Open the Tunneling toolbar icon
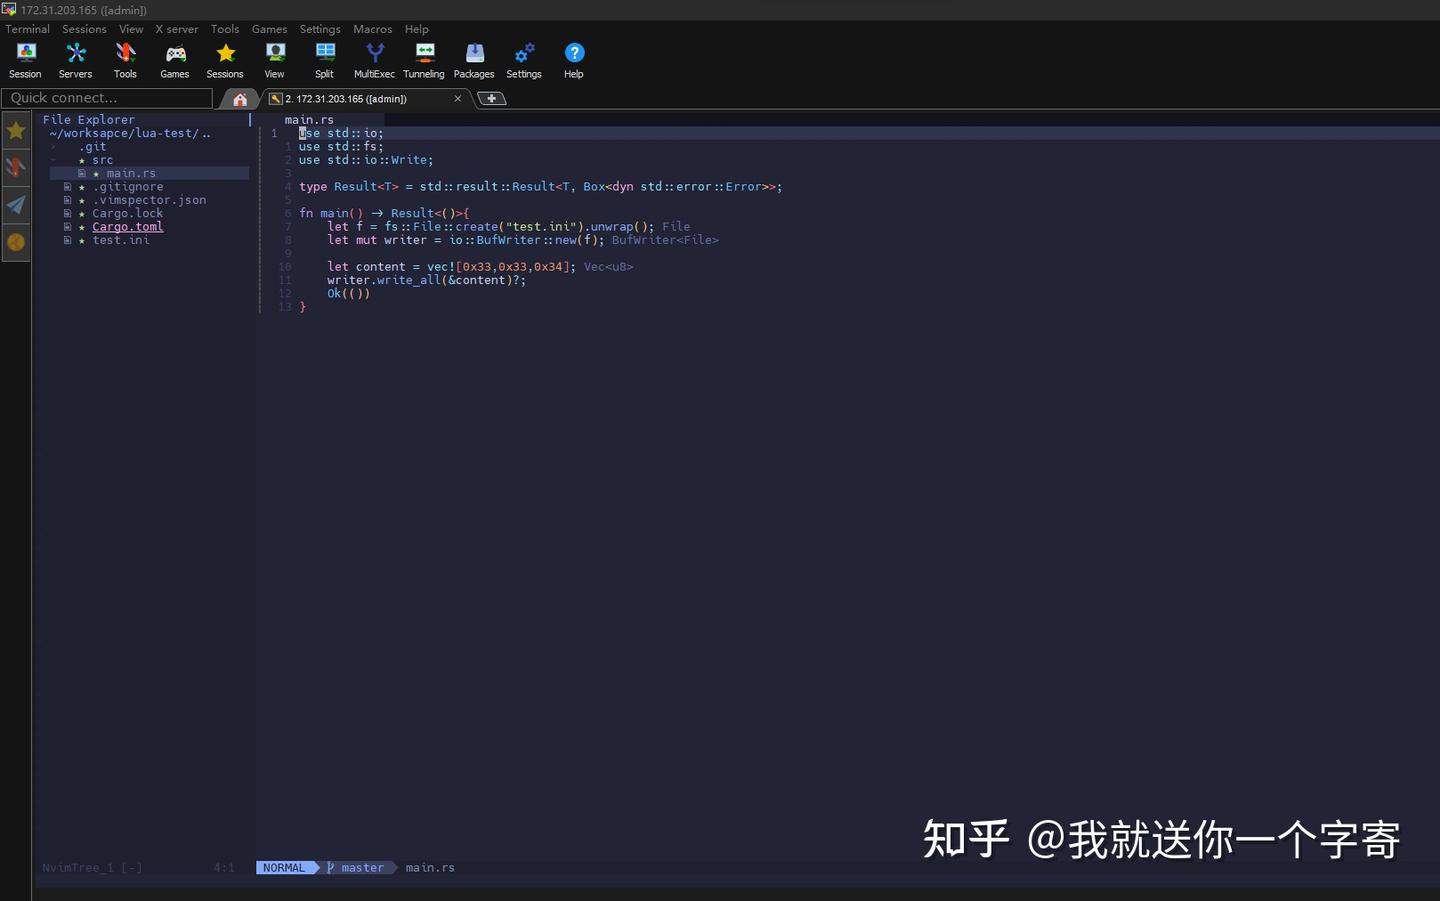 [x=424, y=60]
